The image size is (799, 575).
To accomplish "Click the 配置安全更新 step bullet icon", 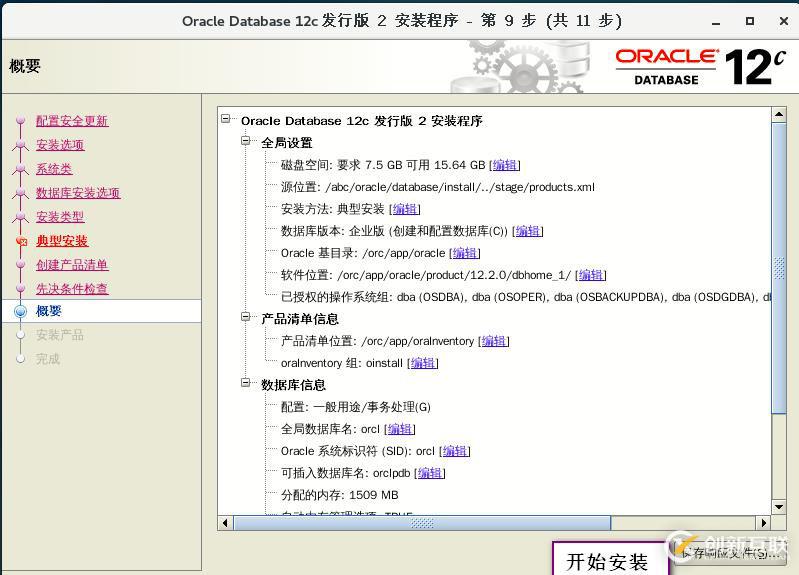I will coord(20,120).
